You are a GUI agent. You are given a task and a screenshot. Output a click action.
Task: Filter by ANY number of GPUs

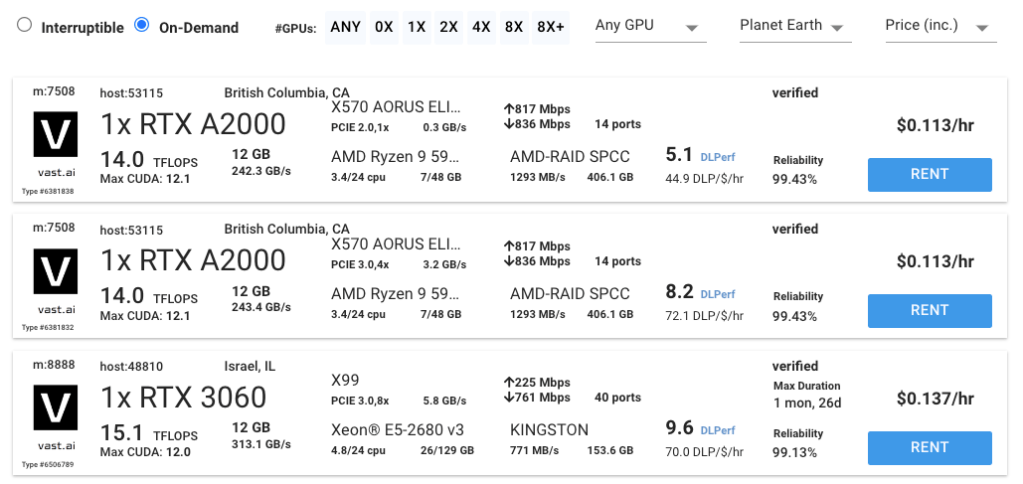point(347,27)
